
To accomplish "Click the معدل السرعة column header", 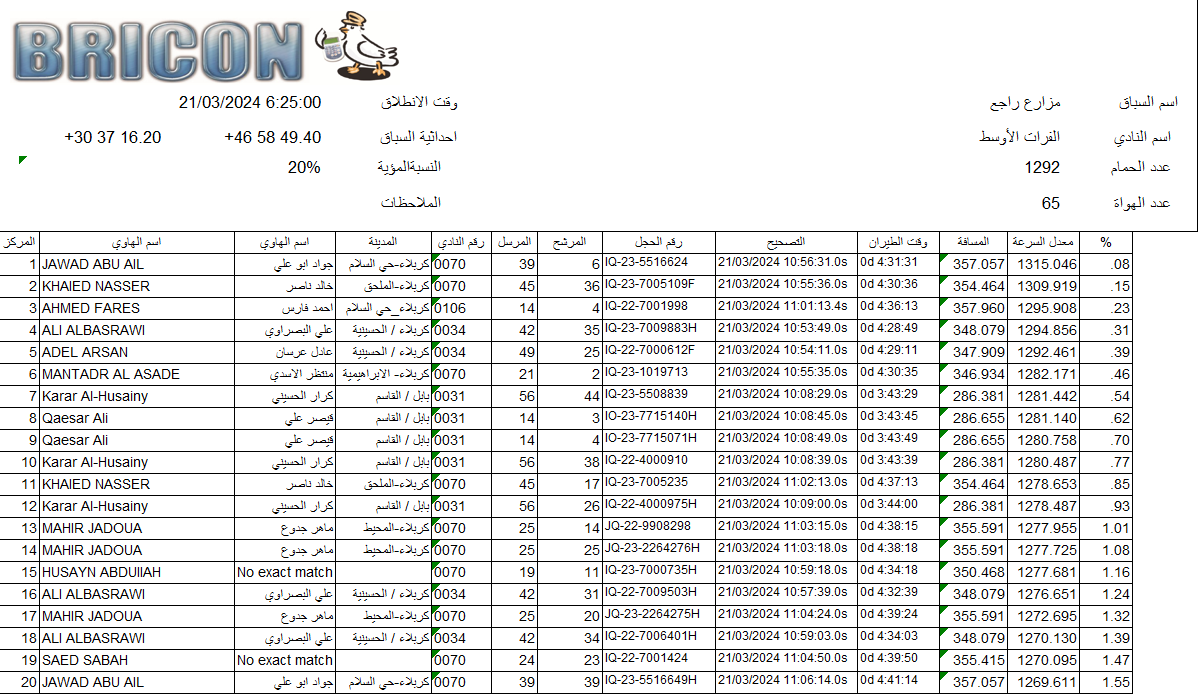I will tap(1045, 242).
